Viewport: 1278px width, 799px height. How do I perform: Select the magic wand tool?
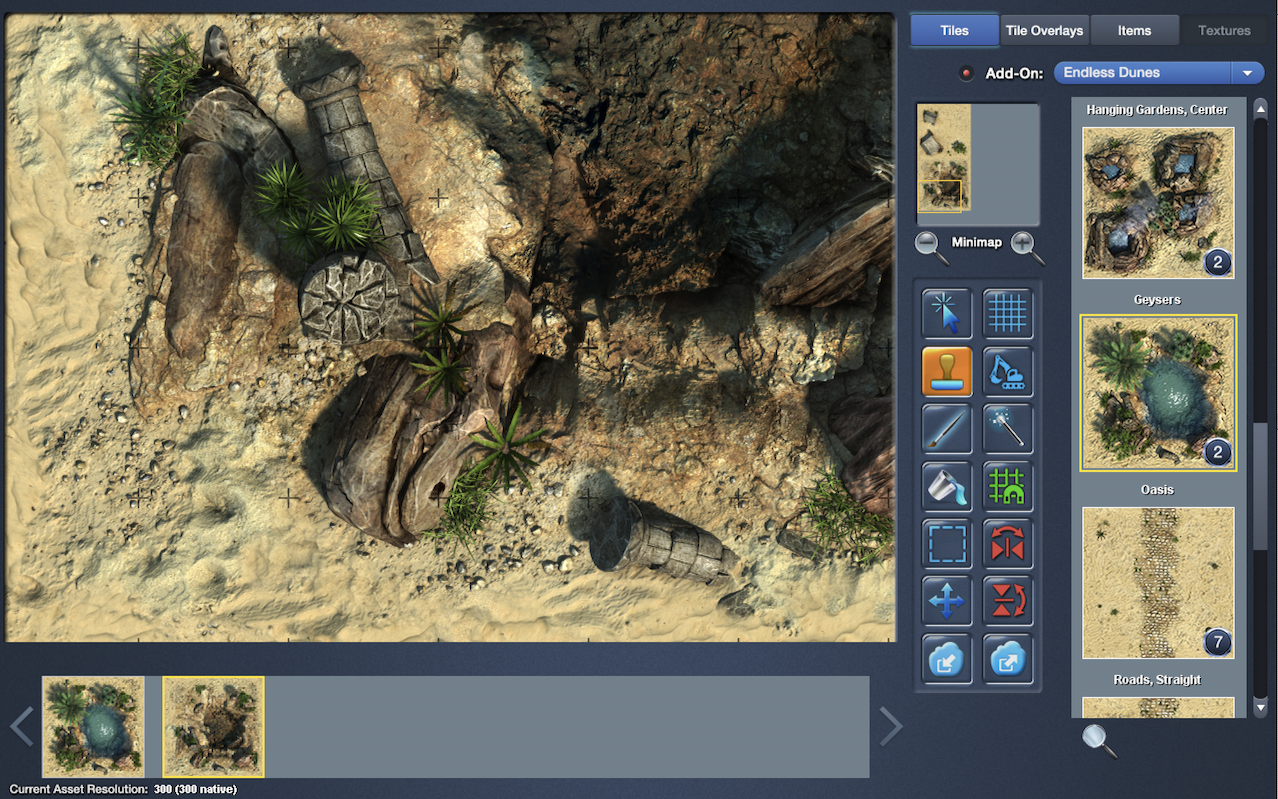(1008, 429)
